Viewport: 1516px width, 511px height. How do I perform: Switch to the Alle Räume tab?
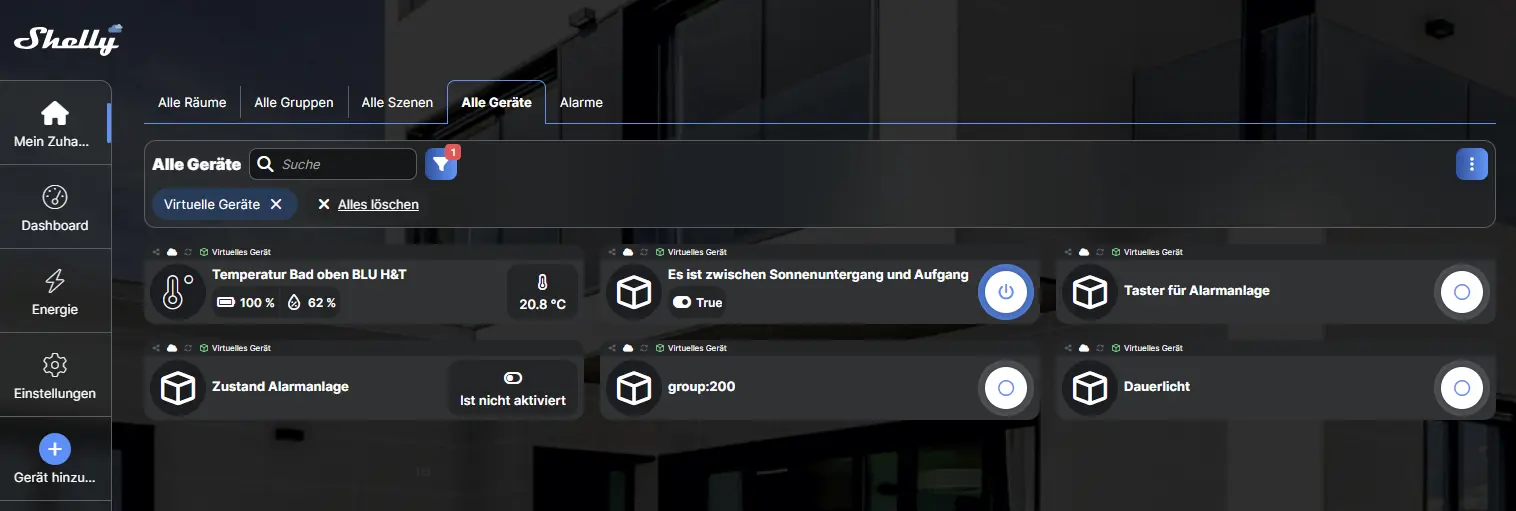192,102
